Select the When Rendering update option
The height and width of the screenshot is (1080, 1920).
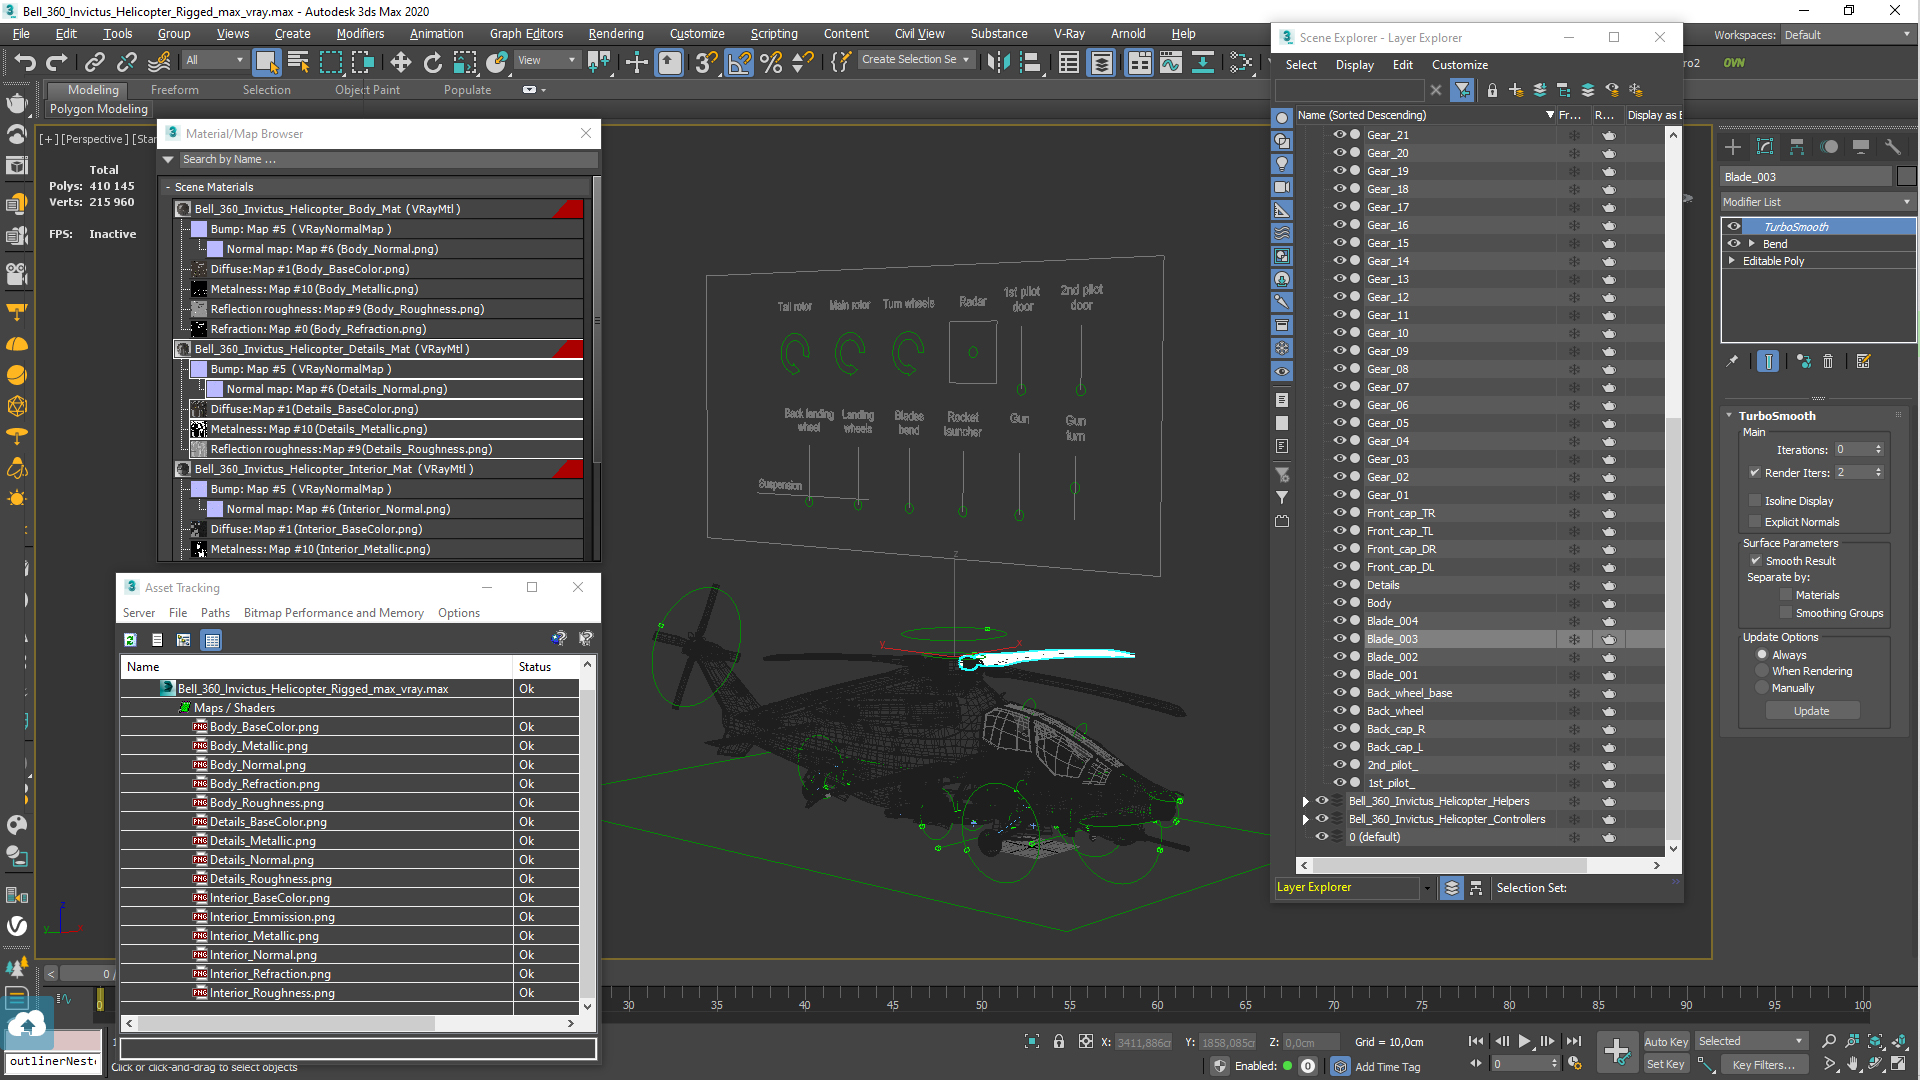tap(1763, 671)
